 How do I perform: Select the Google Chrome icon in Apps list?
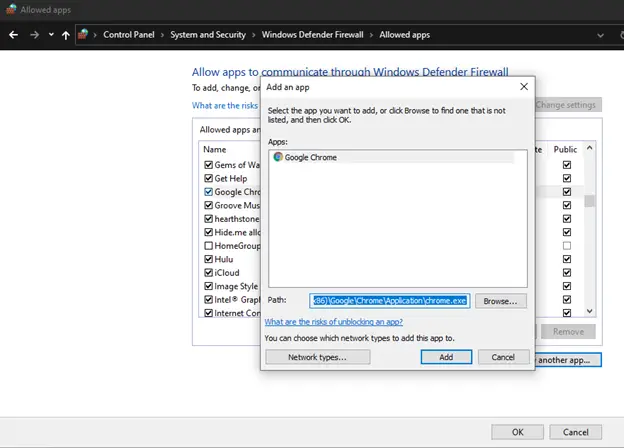coord(278,157)
